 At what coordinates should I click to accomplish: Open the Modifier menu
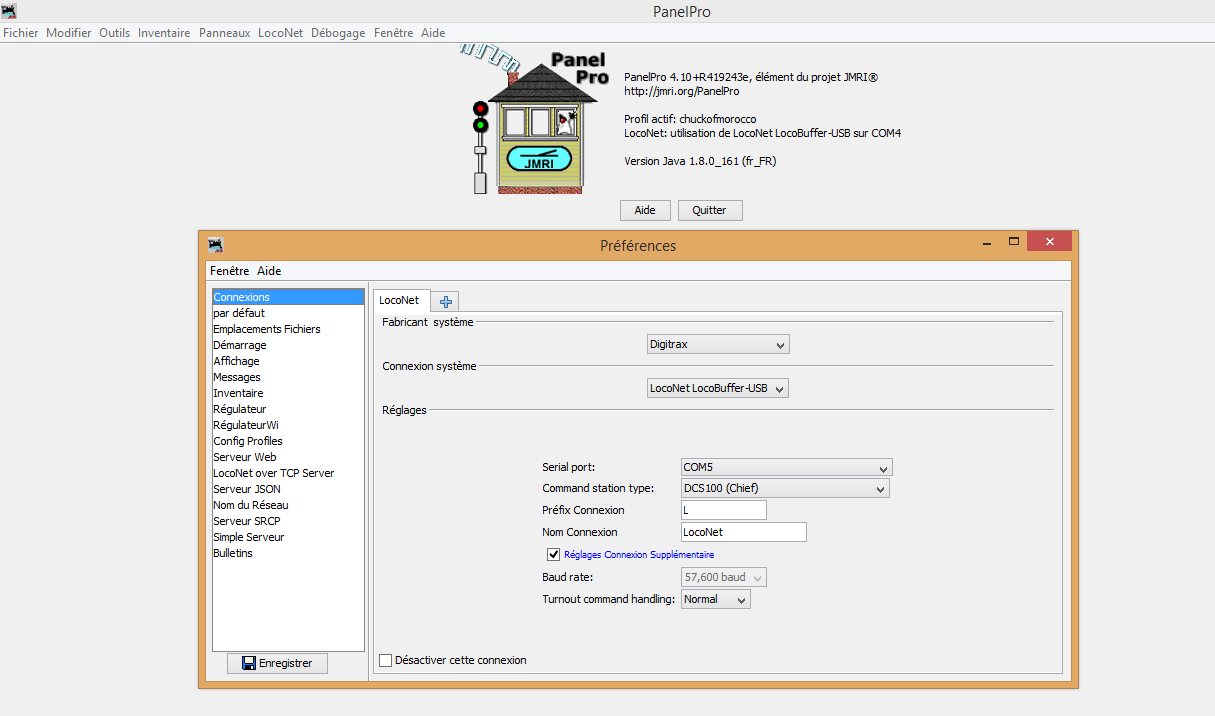point(69,33)
